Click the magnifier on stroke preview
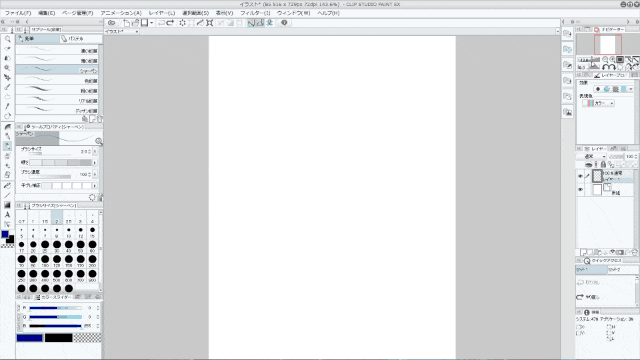Image resolution: width=640 pixels, height=360 pixels. [98, 141]
